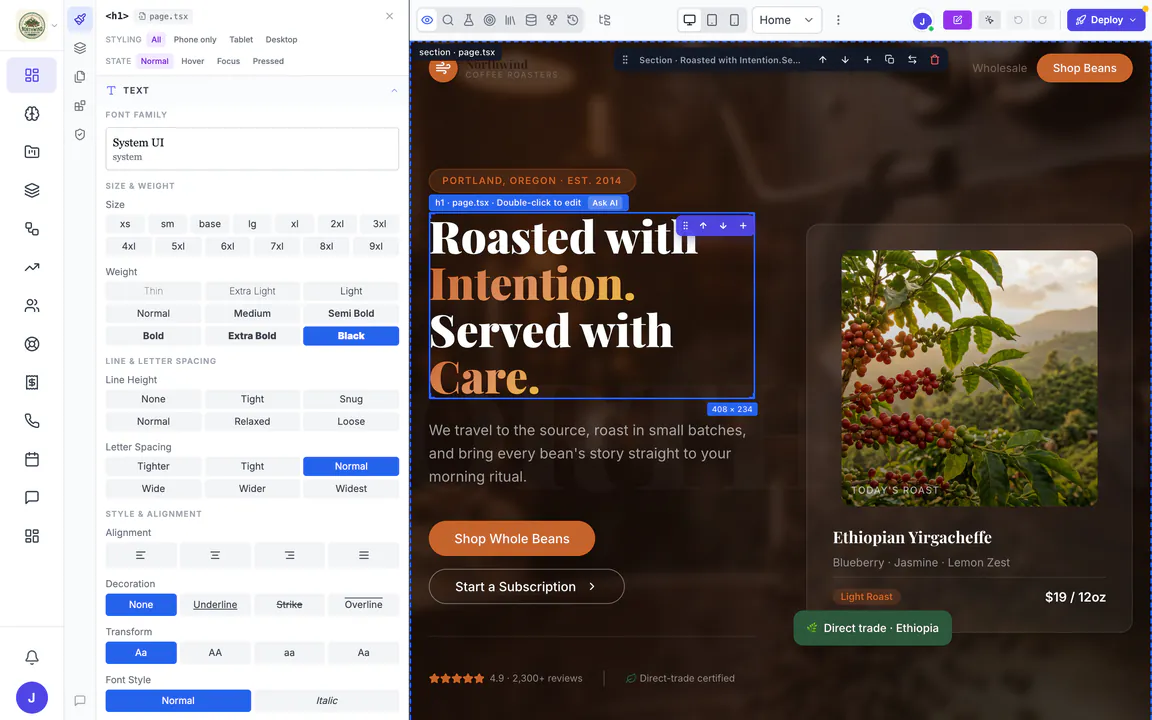The height and width of the screenshot is (720, 1152).
Task: Open the shield check icon in panel strip
Action: click(x=80, y=134)
